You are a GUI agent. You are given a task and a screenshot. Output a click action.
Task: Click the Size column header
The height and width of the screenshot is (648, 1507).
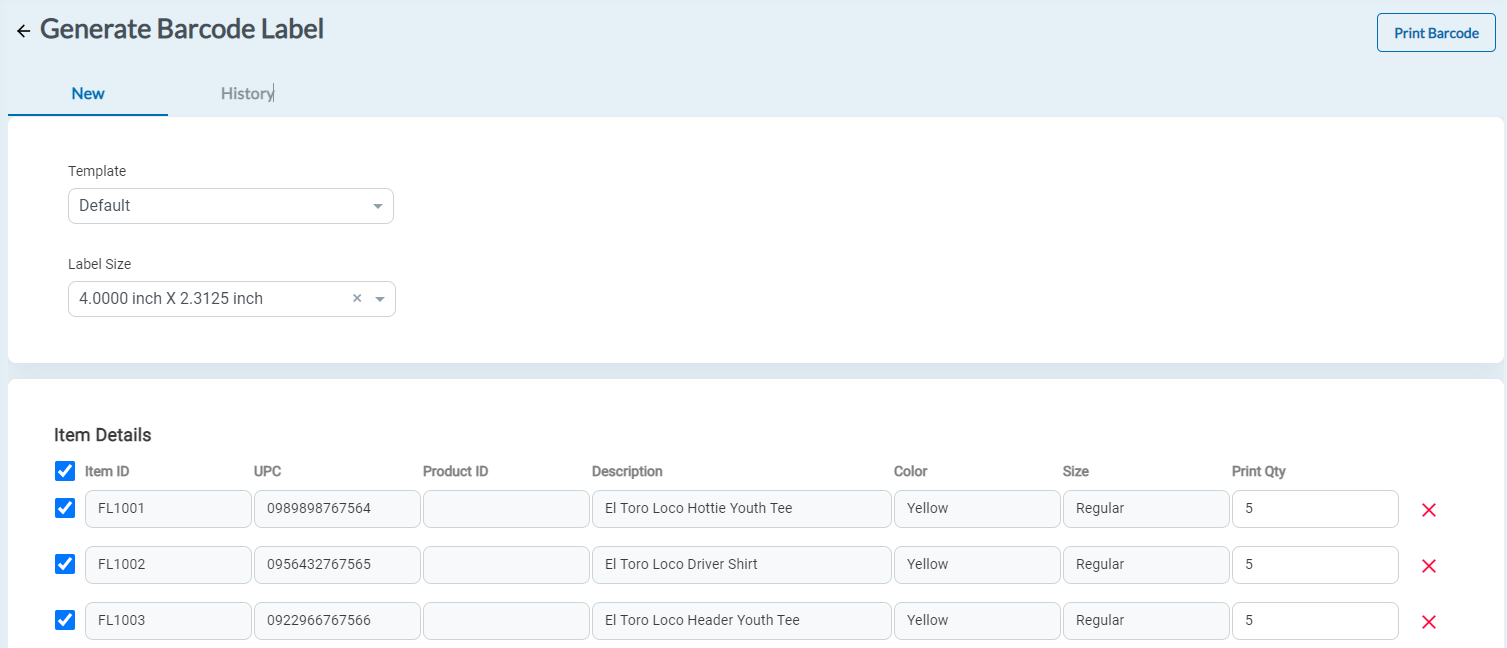(1076, 471)
